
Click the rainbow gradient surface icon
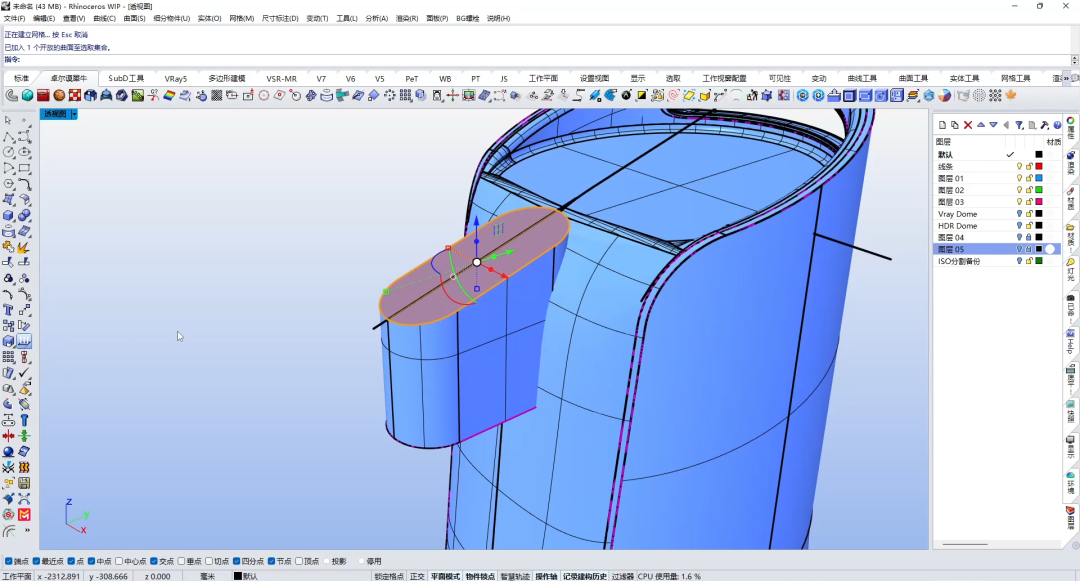coord(169,95)
